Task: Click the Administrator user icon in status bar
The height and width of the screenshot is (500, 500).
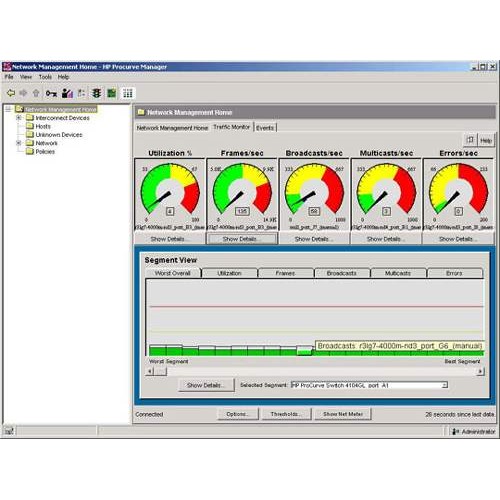Action: click(455, 432)
